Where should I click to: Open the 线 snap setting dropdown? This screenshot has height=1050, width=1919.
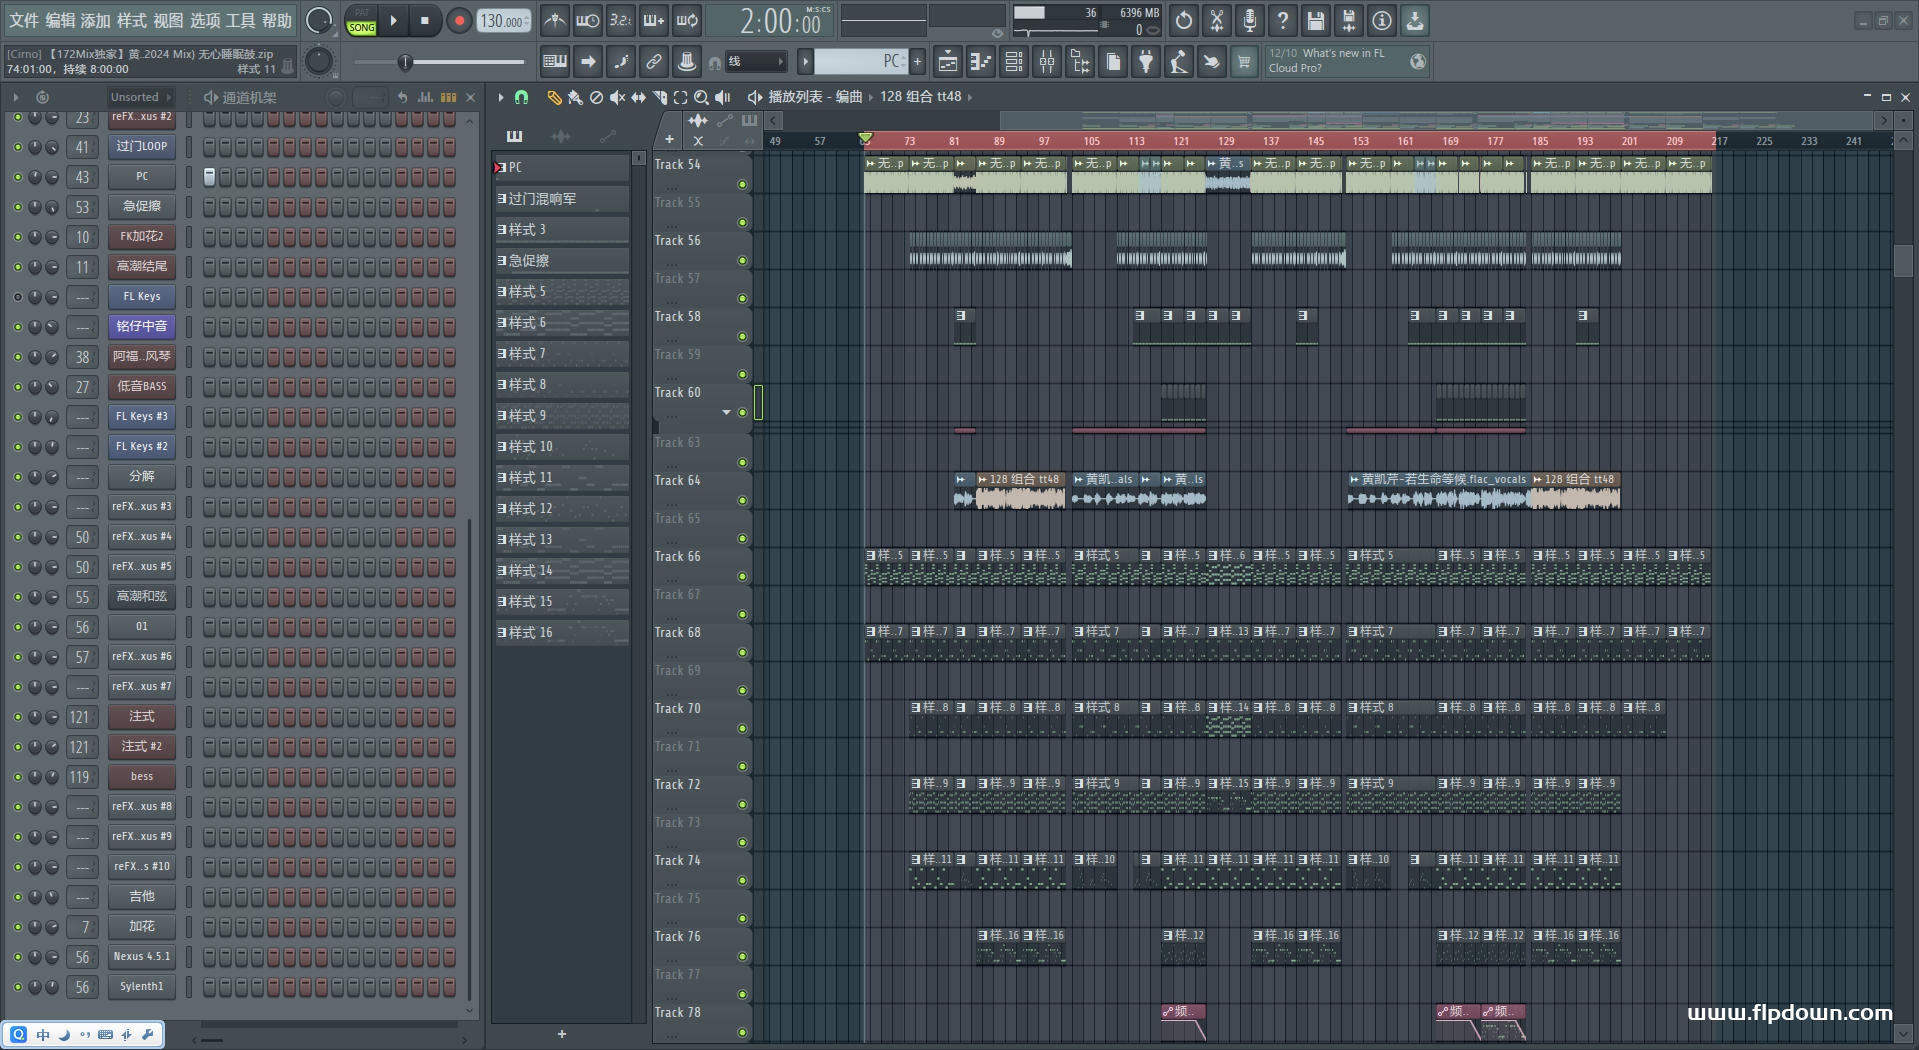tap(756, 62)
